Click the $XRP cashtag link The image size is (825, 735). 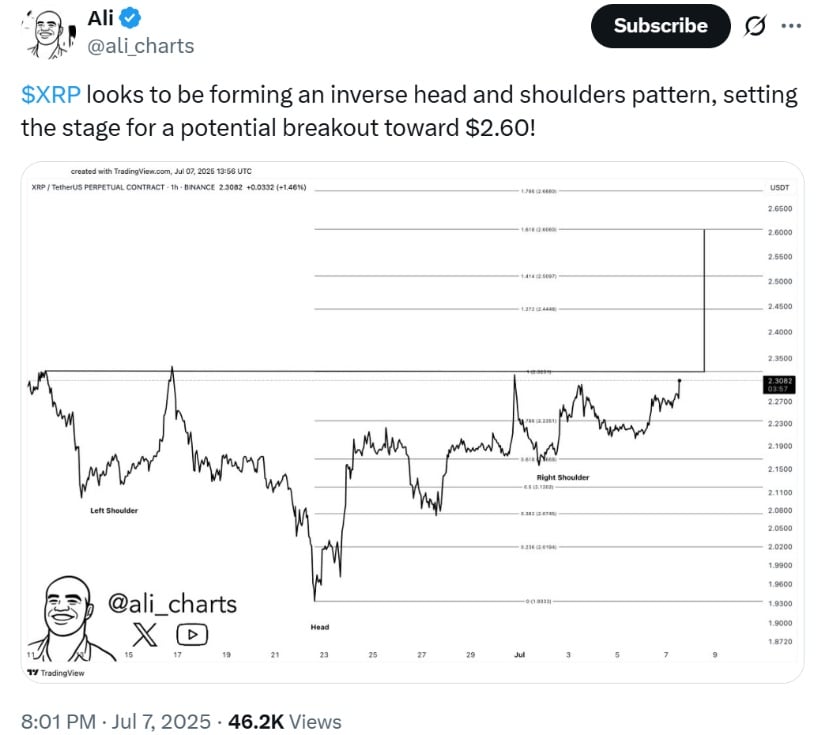point(51,95)
